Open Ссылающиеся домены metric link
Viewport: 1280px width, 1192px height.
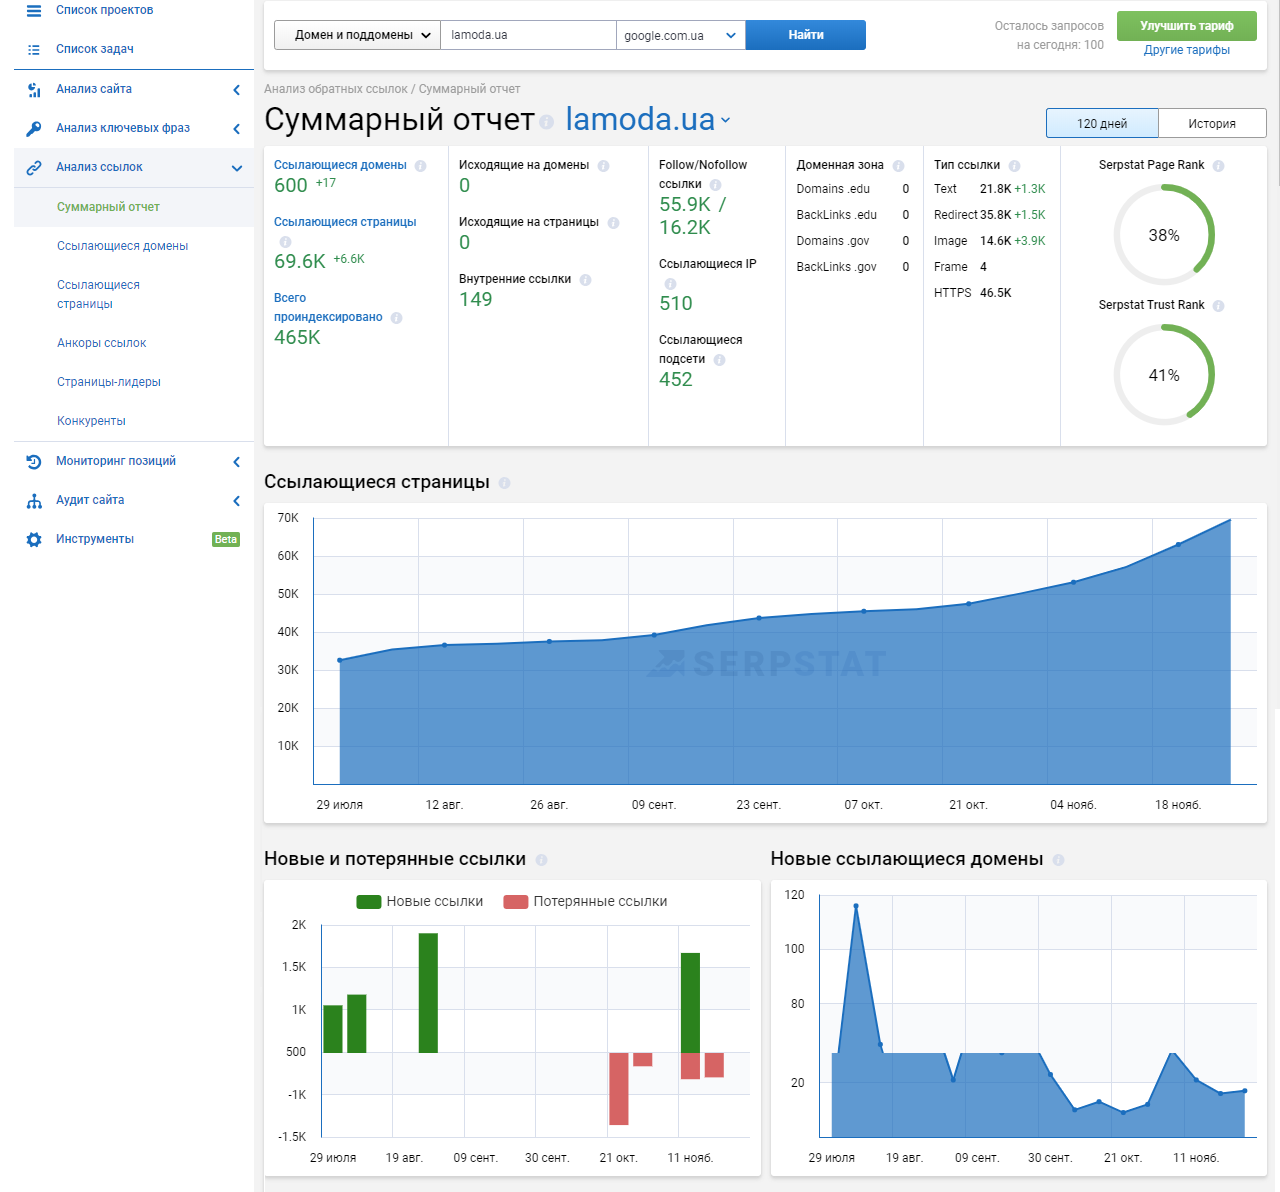coord(340,165)
